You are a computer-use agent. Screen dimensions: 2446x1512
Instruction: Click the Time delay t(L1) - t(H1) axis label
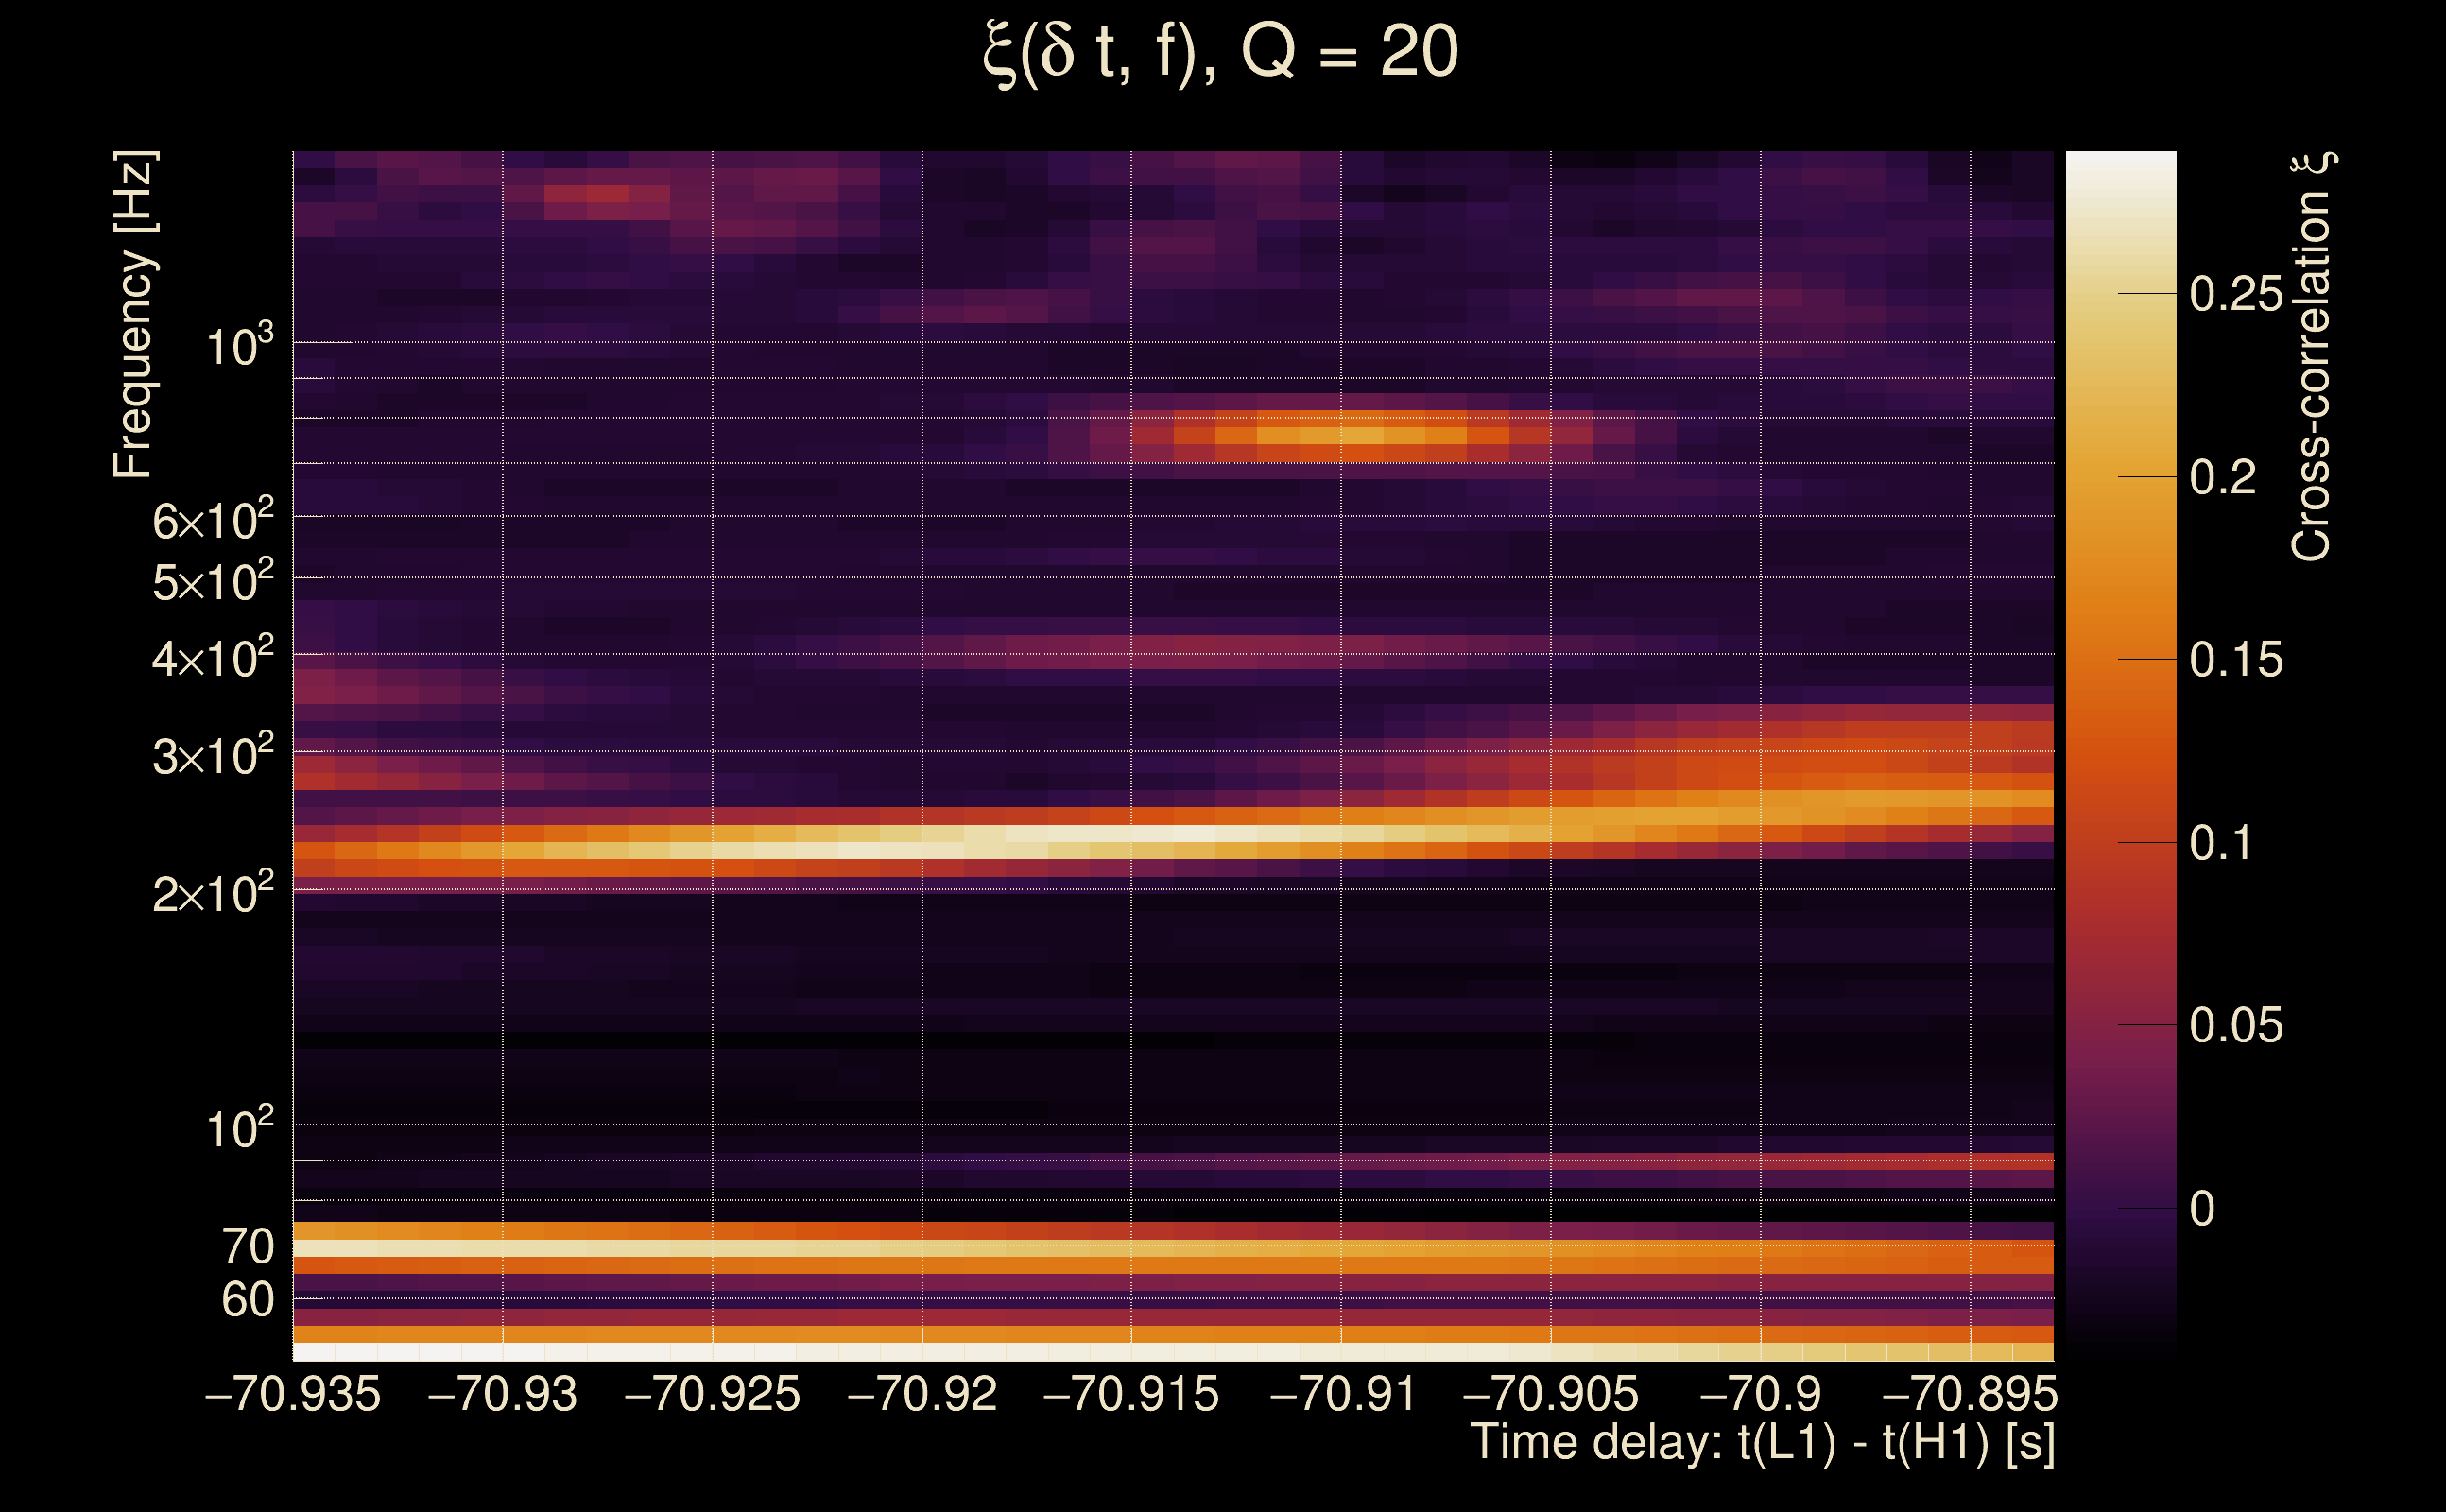click(x=1762, y=1442)
